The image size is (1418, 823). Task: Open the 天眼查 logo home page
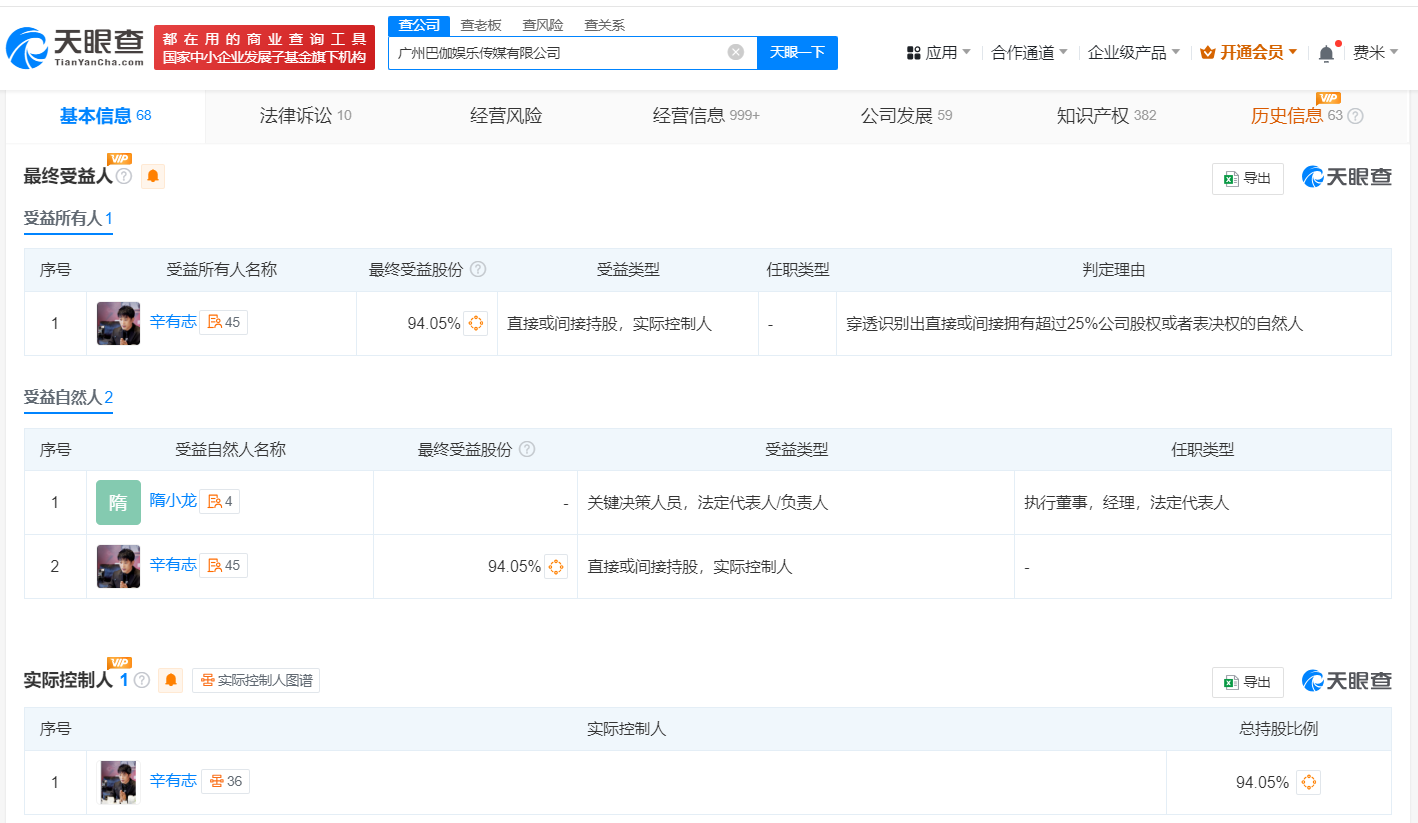pos(76,47)
